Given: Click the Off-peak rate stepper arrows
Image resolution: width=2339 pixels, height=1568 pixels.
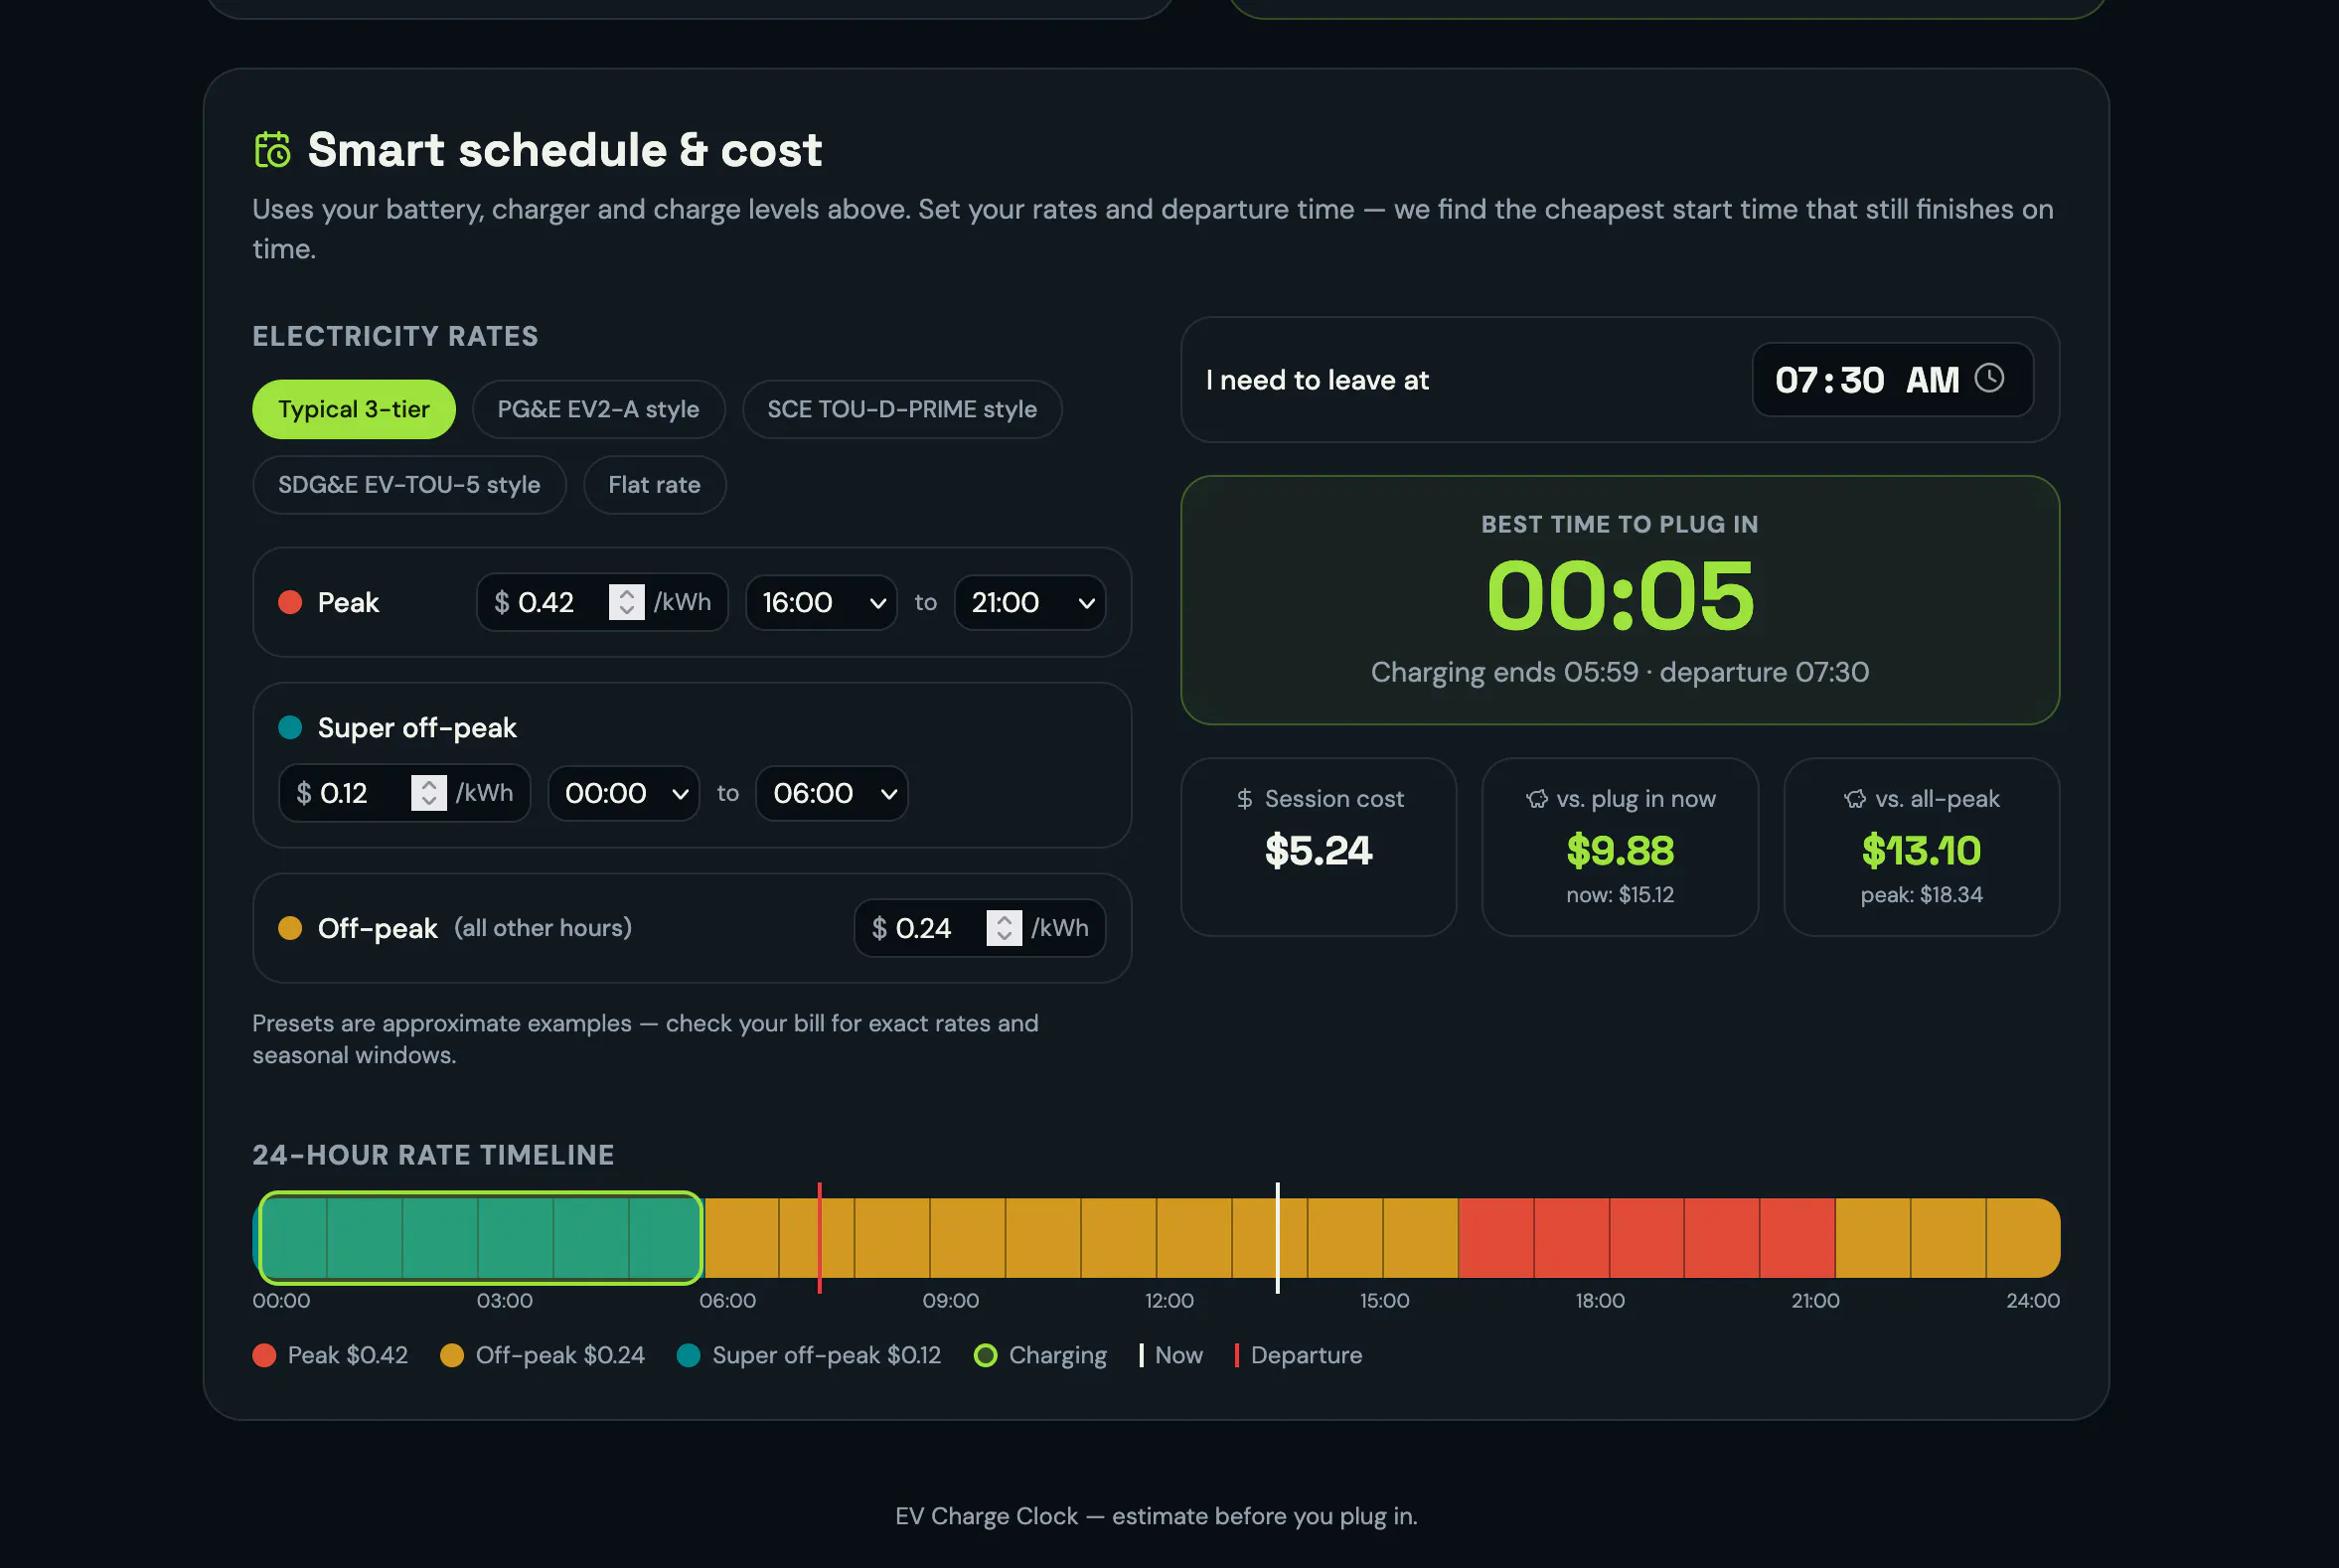Looking at the screenshot, I should tap(1004, 928).
